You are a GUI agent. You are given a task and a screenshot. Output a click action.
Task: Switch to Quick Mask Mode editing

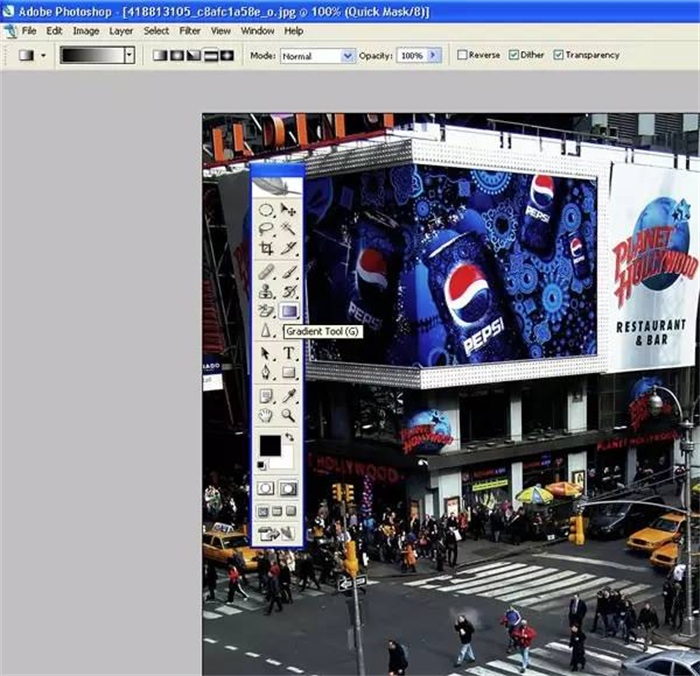(x=288, y=488)
